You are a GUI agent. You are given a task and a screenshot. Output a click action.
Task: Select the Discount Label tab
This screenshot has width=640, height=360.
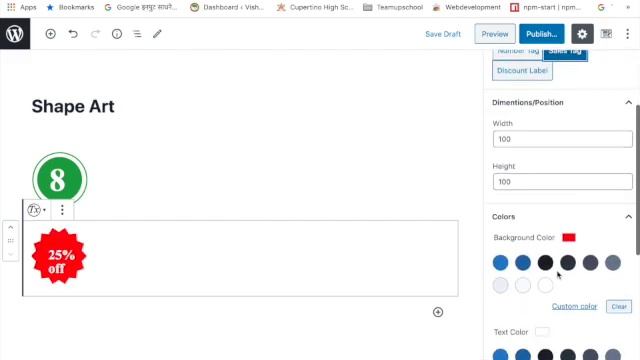[522, 71]
